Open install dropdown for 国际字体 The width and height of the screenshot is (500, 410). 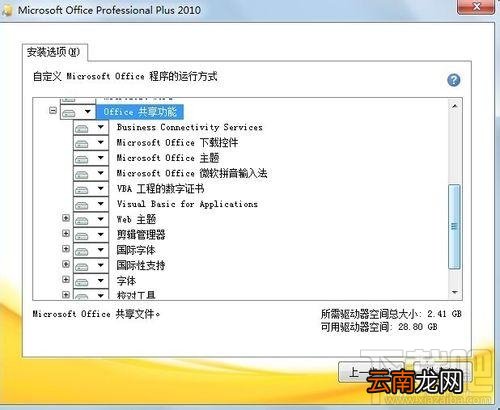pyautogui.click(x=91, y=250)
